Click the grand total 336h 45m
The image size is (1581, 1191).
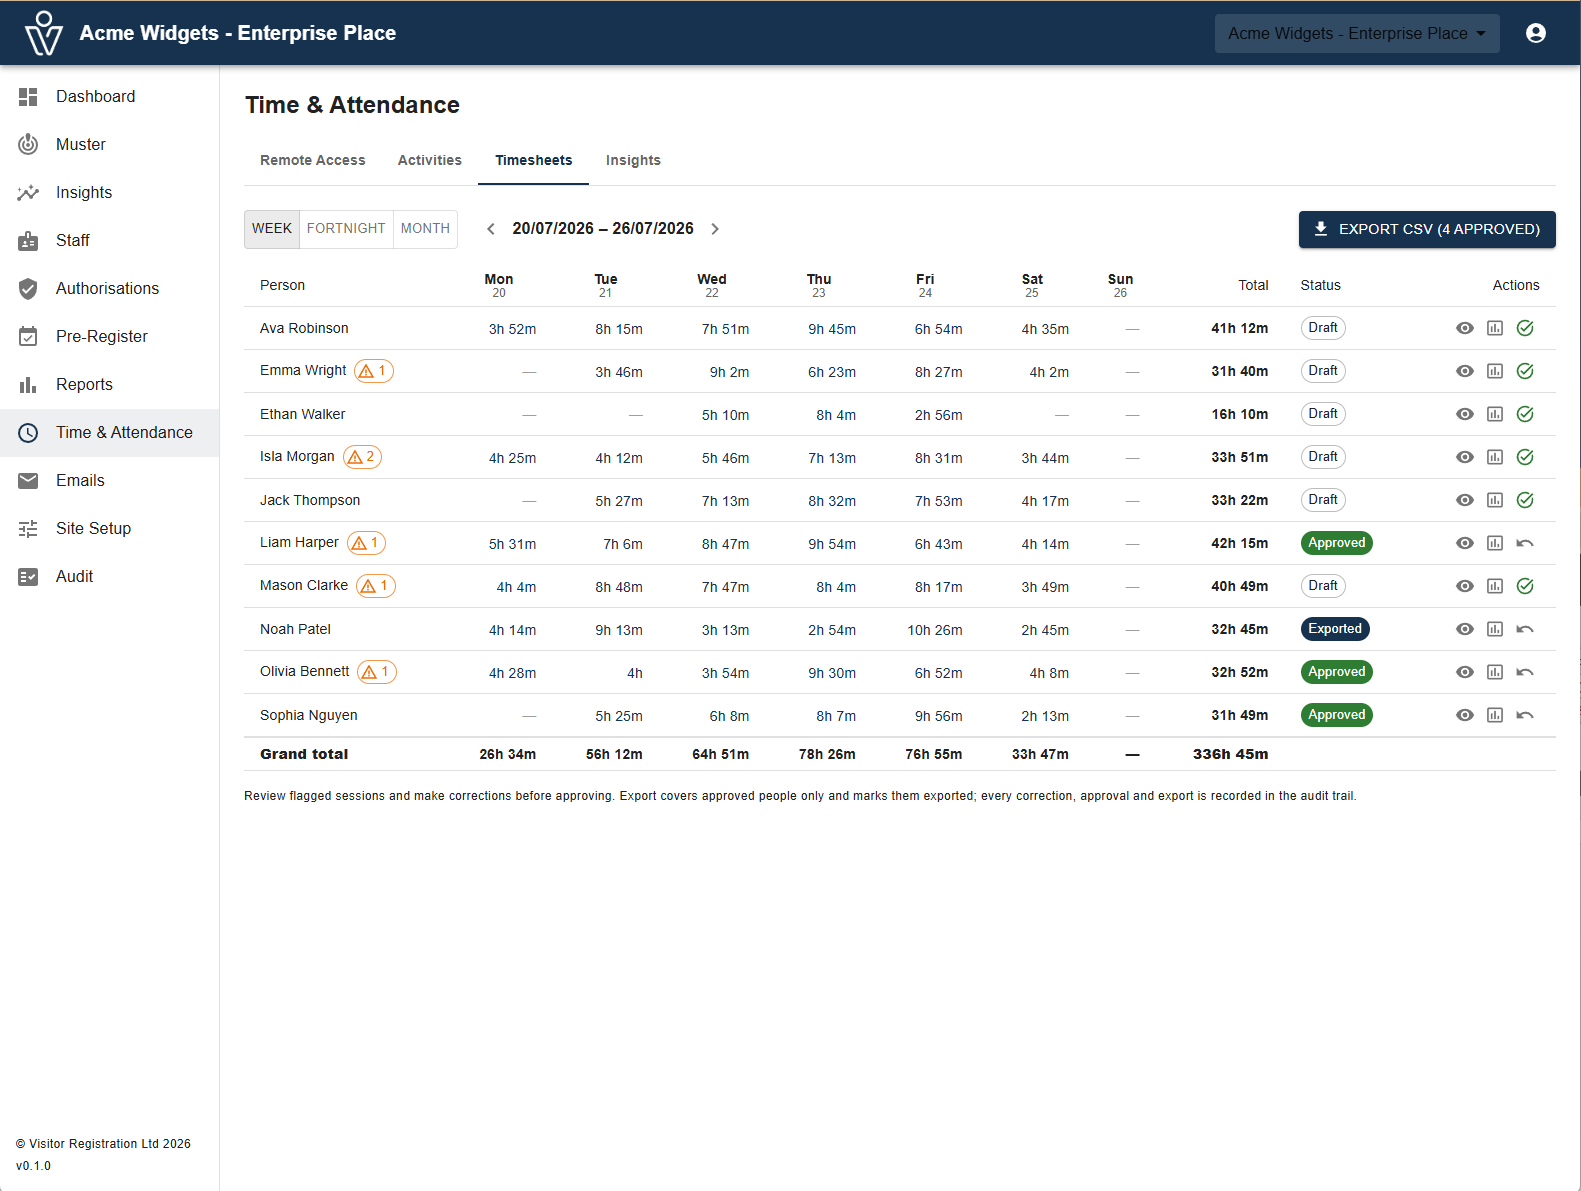(1231, 755)
